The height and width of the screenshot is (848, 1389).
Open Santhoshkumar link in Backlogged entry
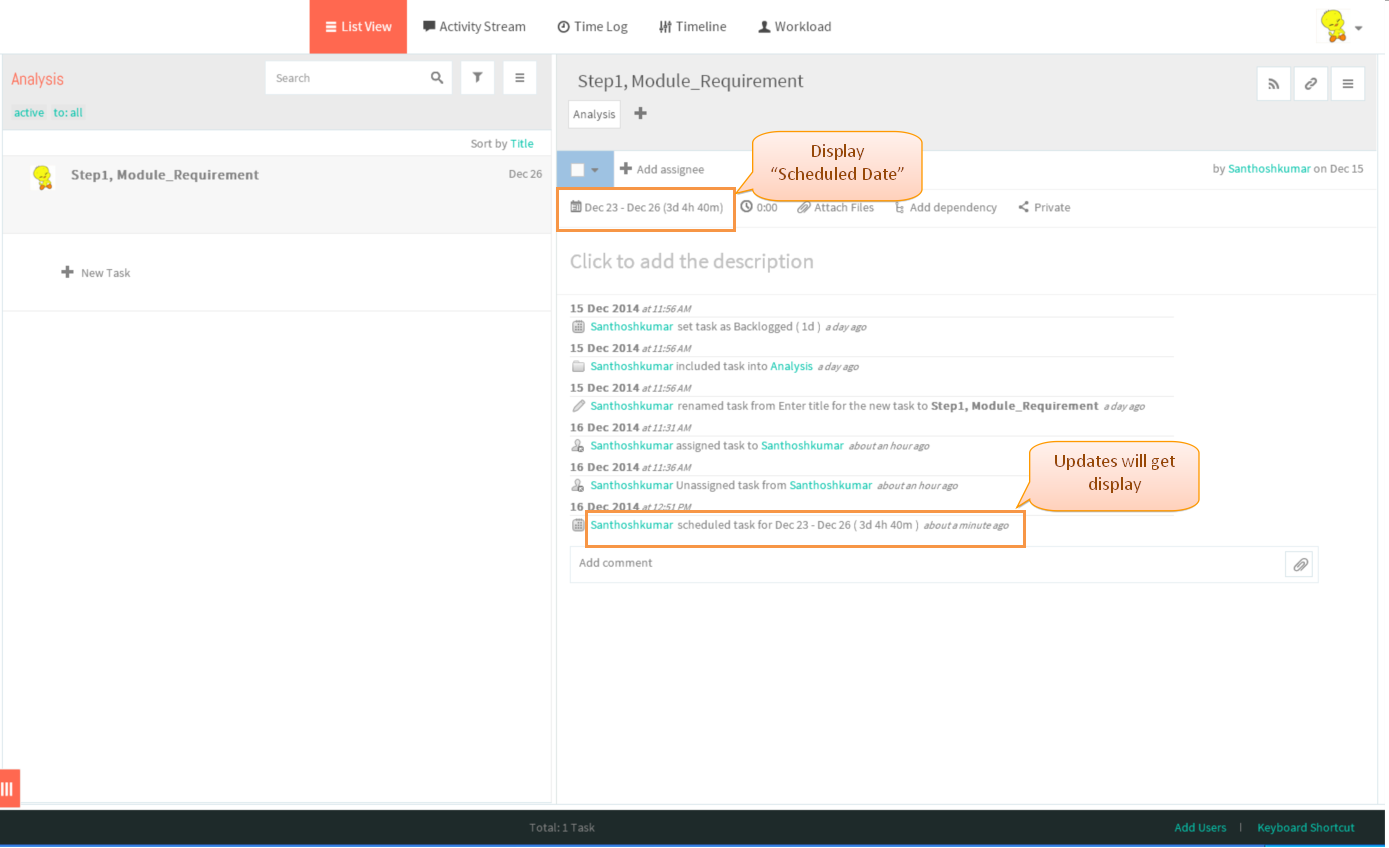coord(632,327)
